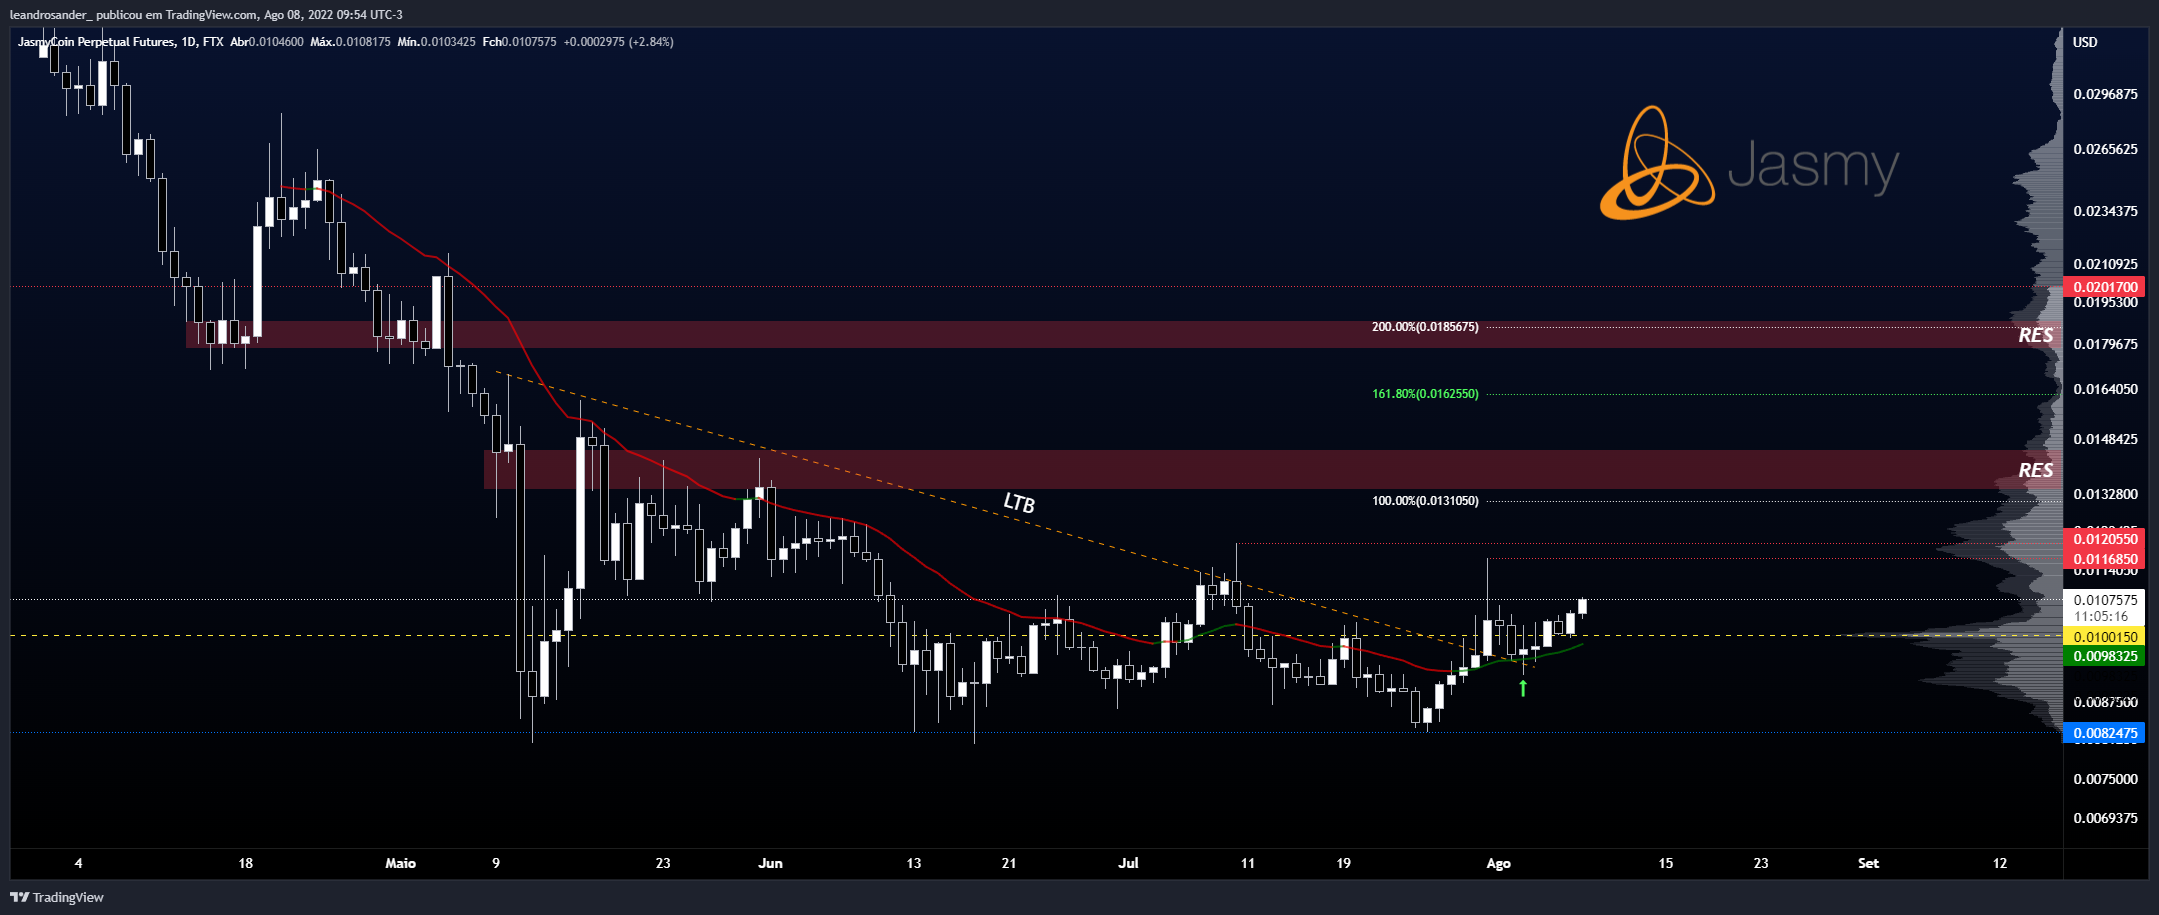The width and height of the screenshot is (2159, 915).
Task: Click the 0.0069375 price axis label
Action: click(x=2105, y=818)
